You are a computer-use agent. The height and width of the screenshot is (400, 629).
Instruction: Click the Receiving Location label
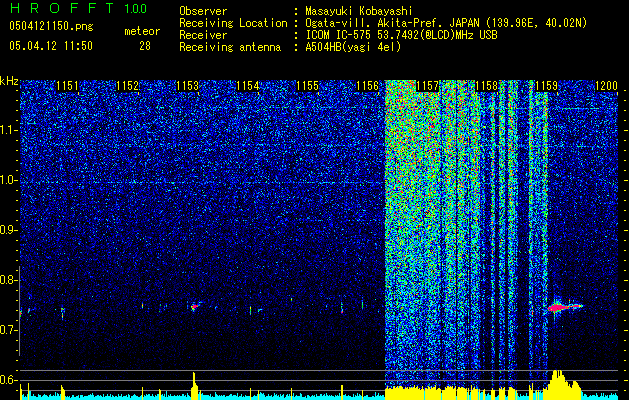click(x=233, y=23)
